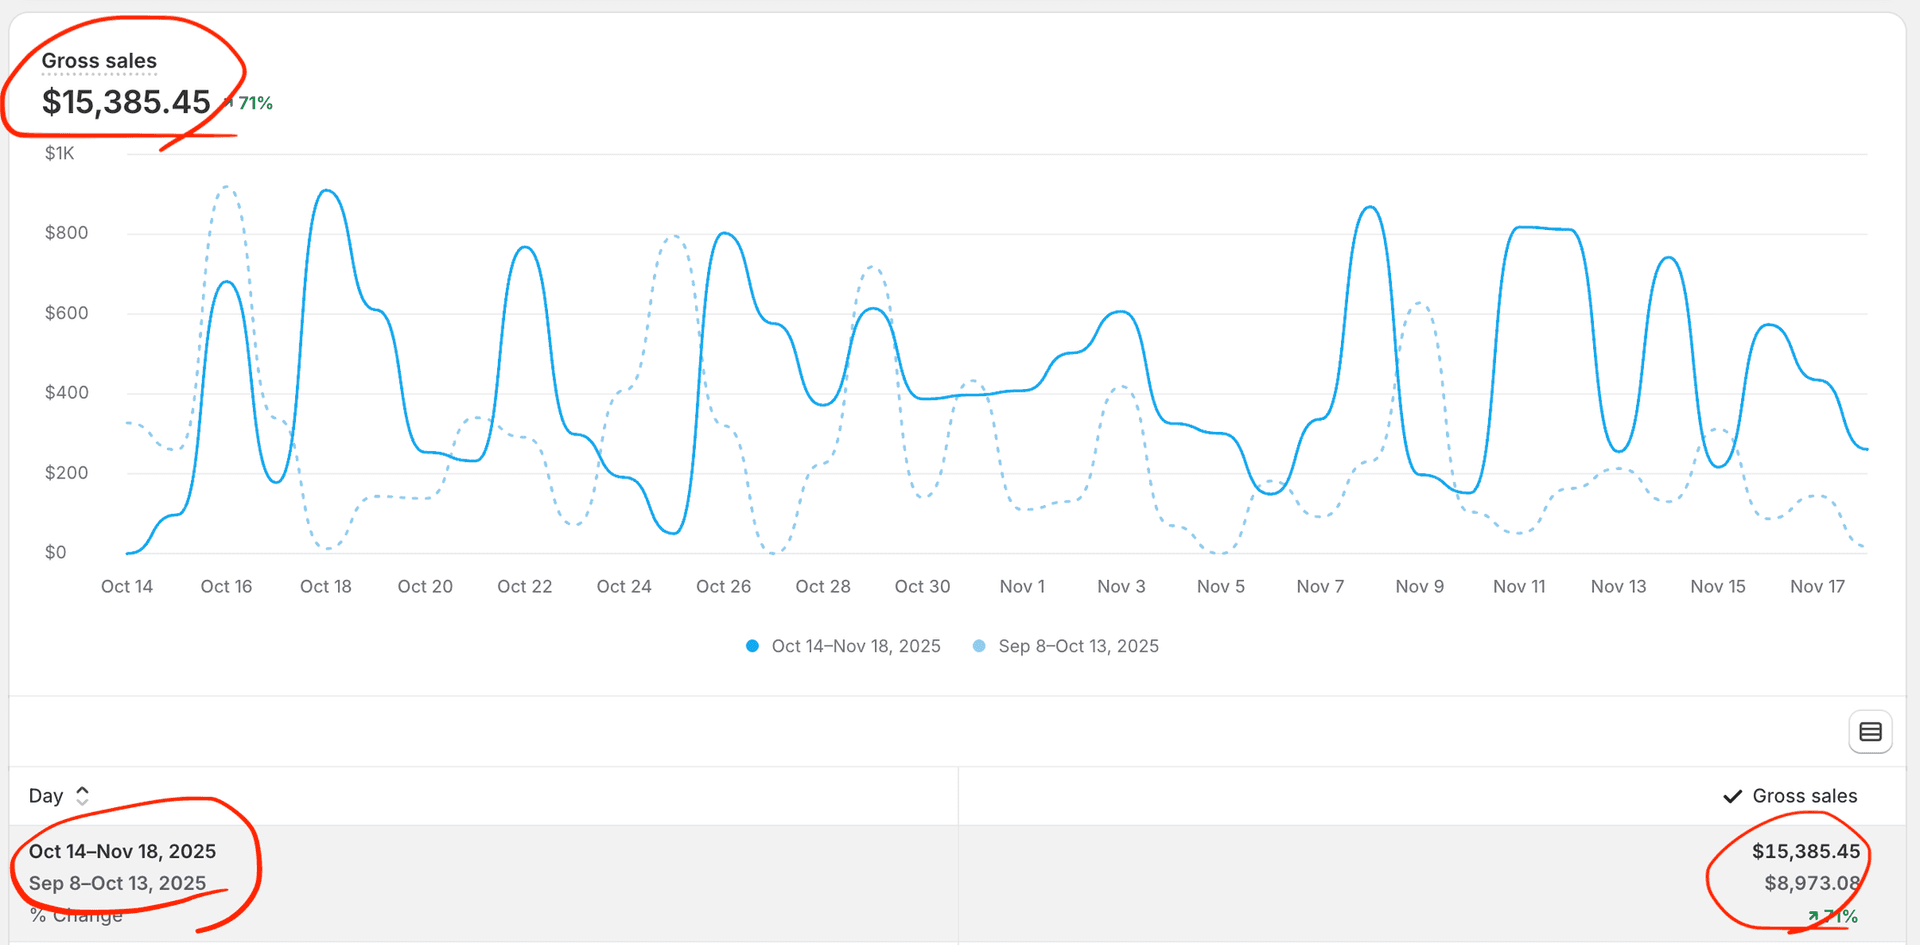
Task: Toggle the Sep 8–Oct 13, 2025 series visibility
Action: (1078, 646)
